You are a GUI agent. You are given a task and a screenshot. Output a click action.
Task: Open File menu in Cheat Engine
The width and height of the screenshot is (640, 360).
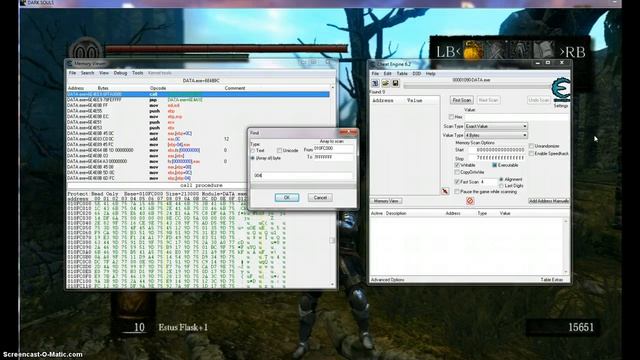[x=375, y=73]
